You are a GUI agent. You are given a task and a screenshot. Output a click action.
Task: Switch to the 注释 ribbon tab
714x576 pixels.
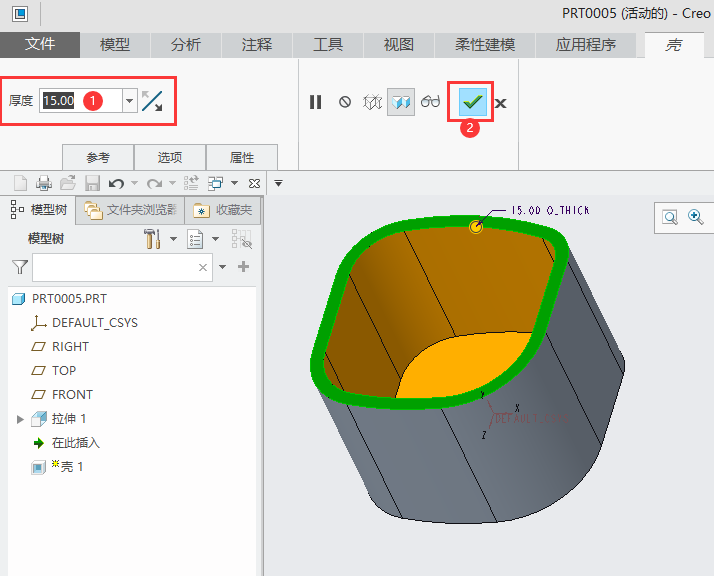257,45
